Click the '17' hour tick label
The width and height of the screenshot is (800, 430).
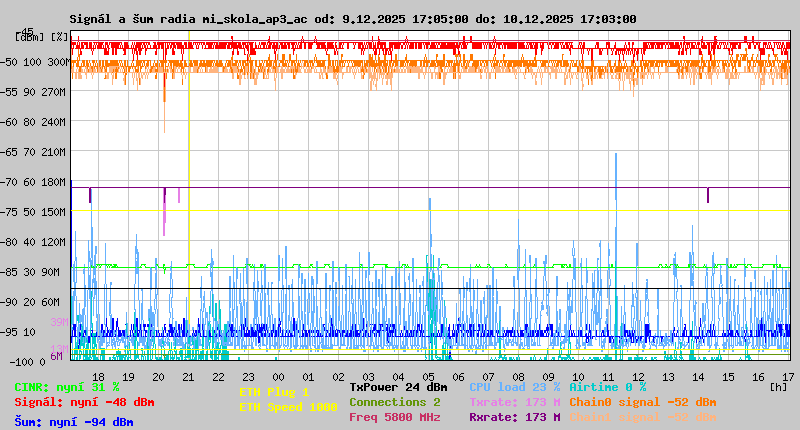click(788, 377)
